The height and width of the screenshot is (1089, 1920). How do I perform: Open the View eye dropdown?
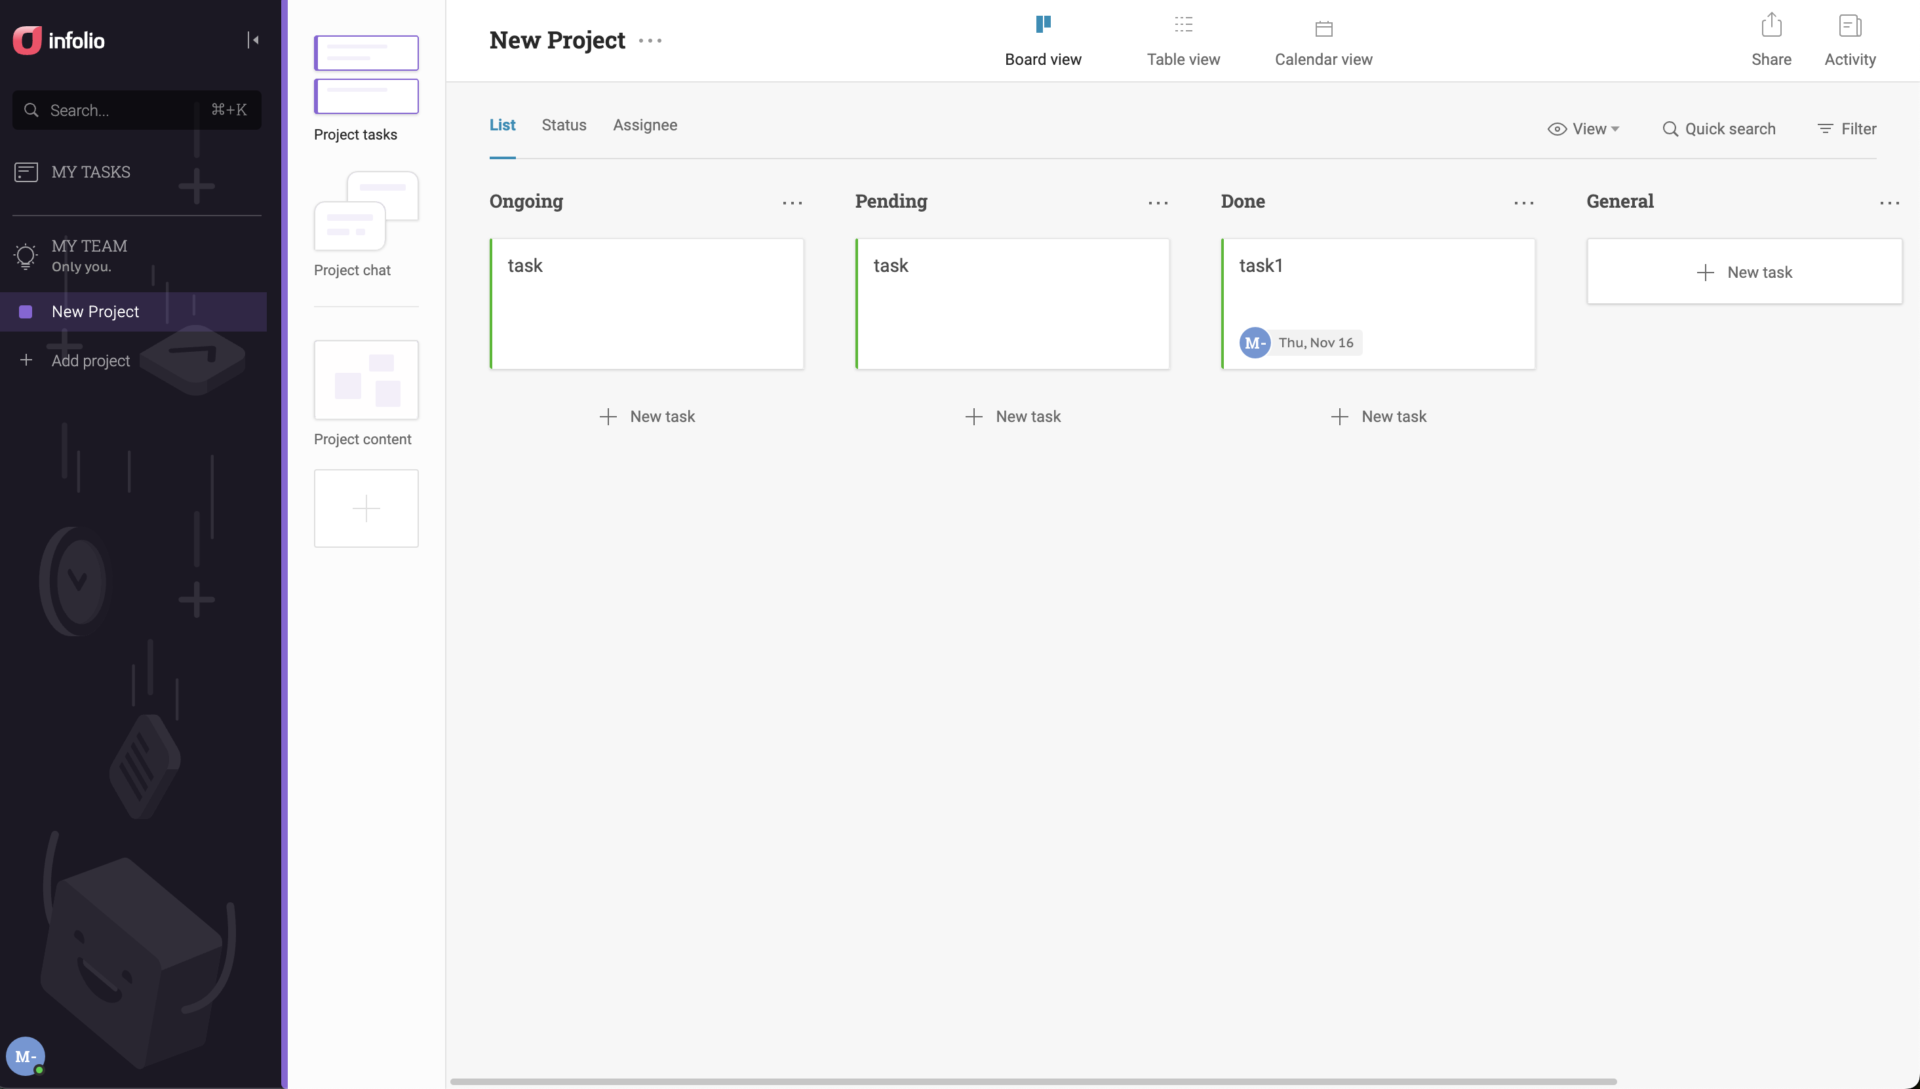pos(1583,129)
